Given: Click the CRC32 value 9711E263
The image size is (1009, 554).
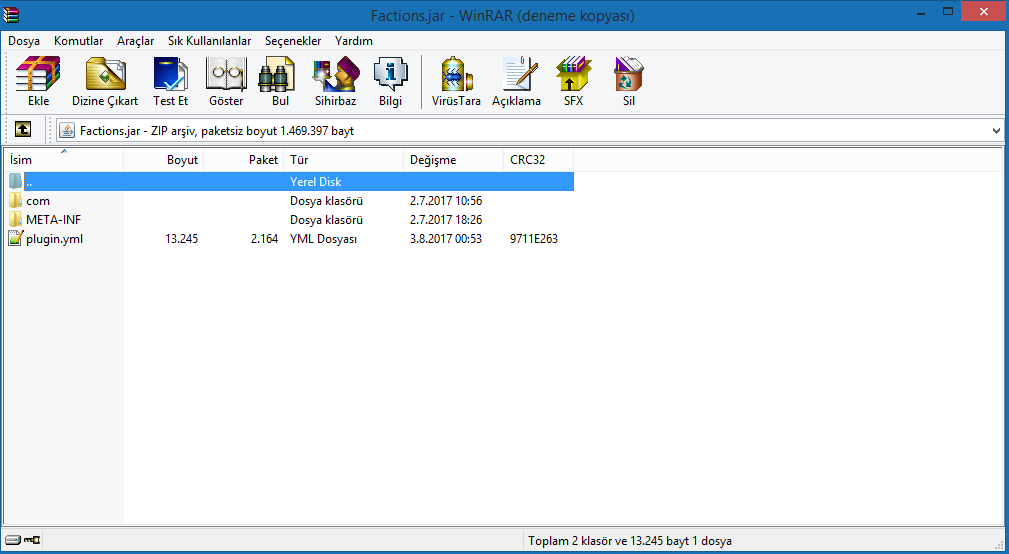Looking at the screenshot, I should coord(533,239).
